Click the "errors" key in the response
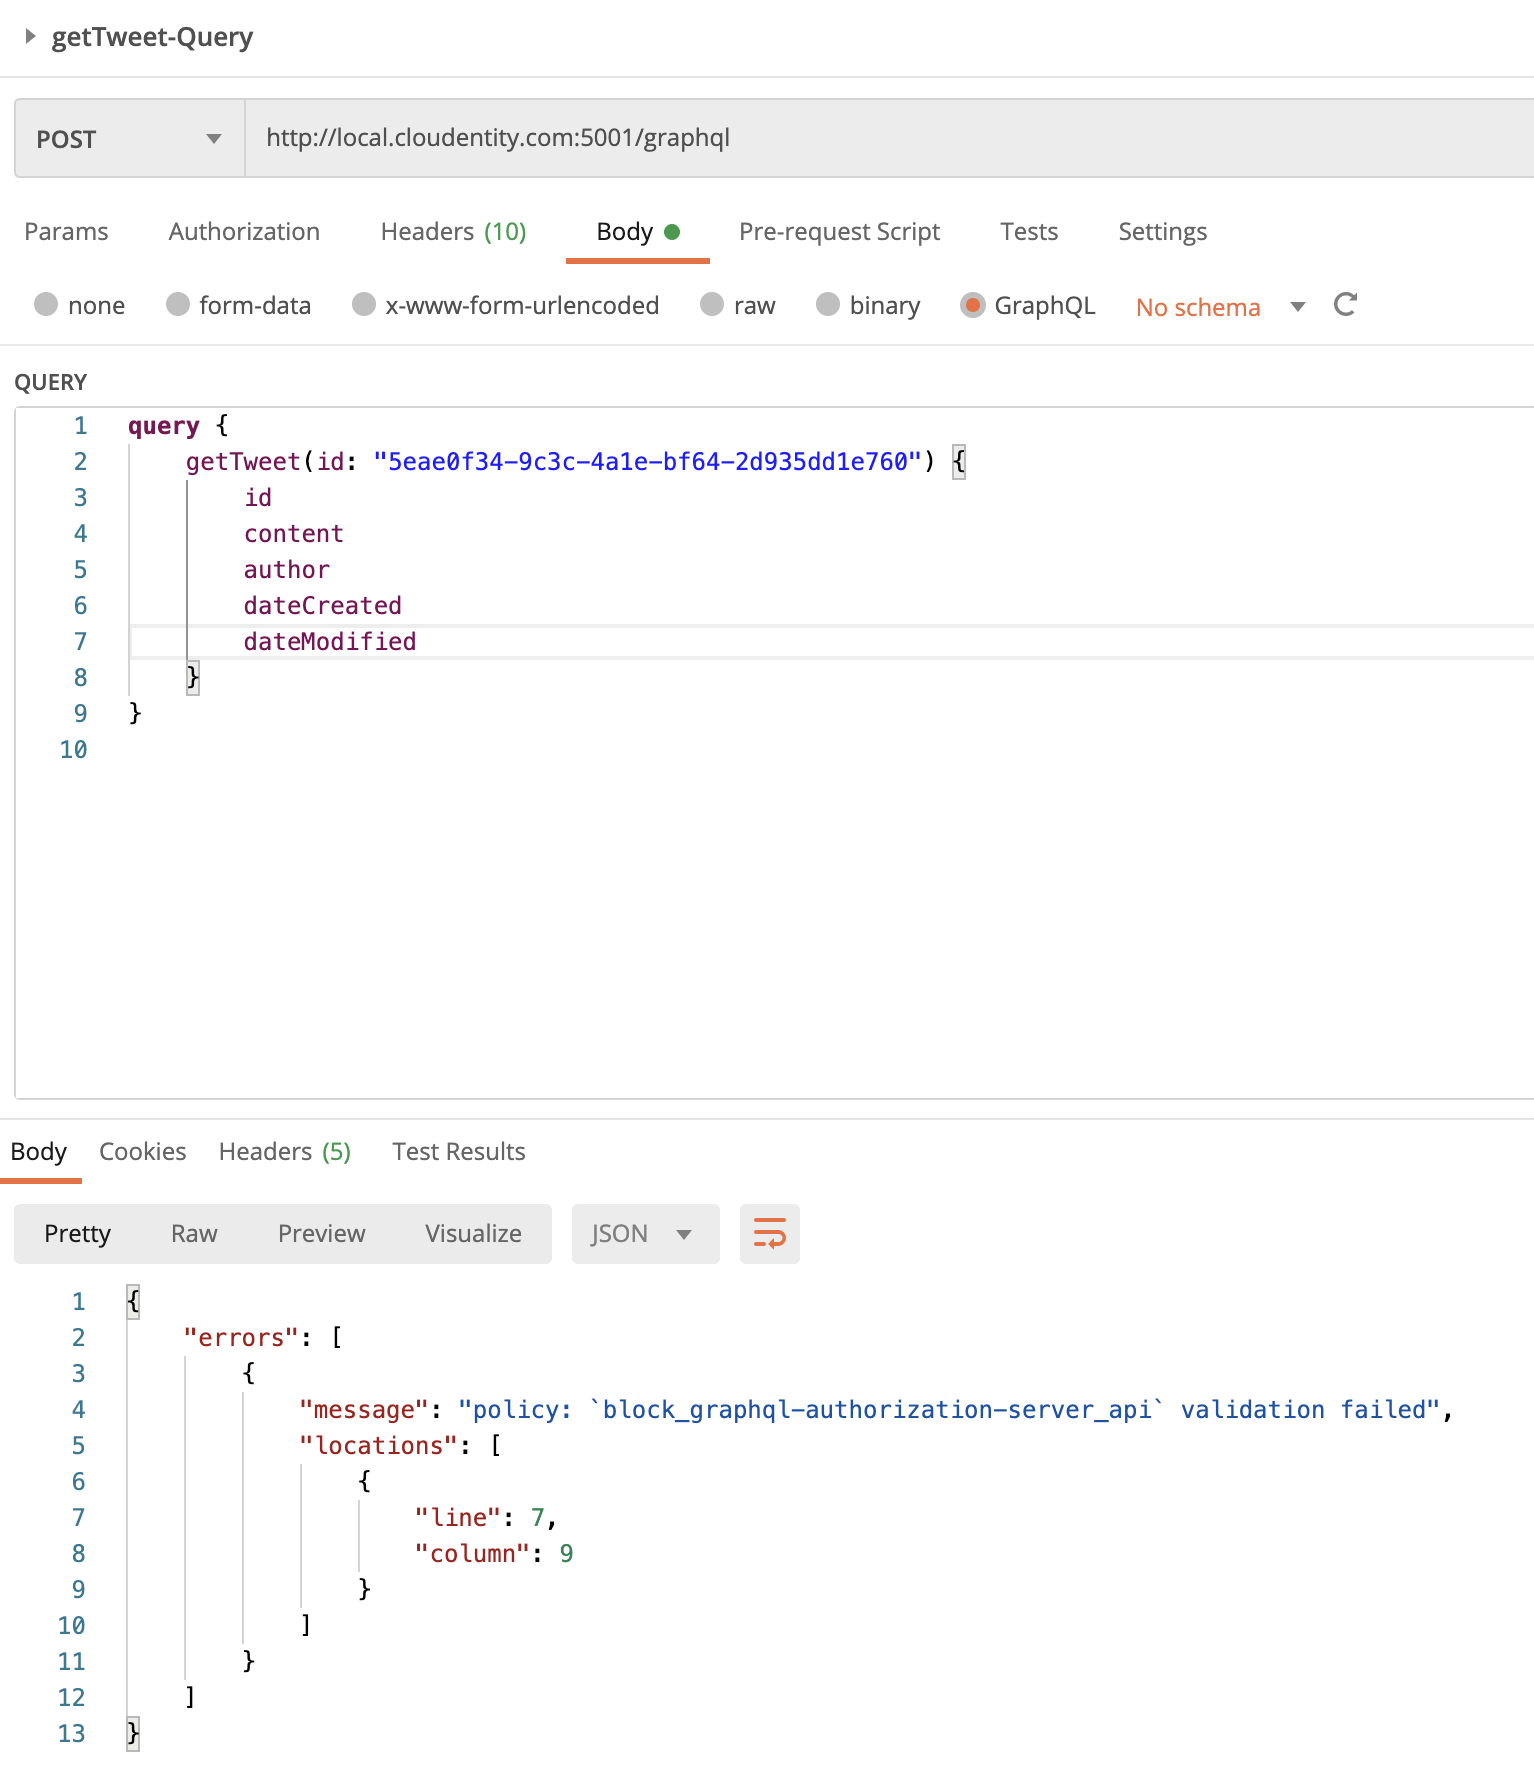Viewport: 1534px width, 1772px height. click(241, 1338)
